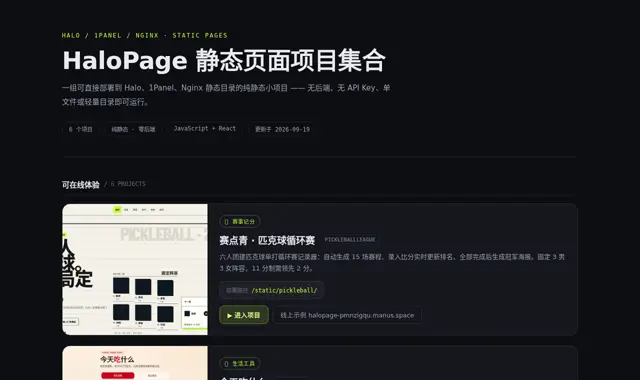Click the '纯静态 · 零后端' info chip
The height and width of the screenshot is (380, 640).
[x=133, y=129]
